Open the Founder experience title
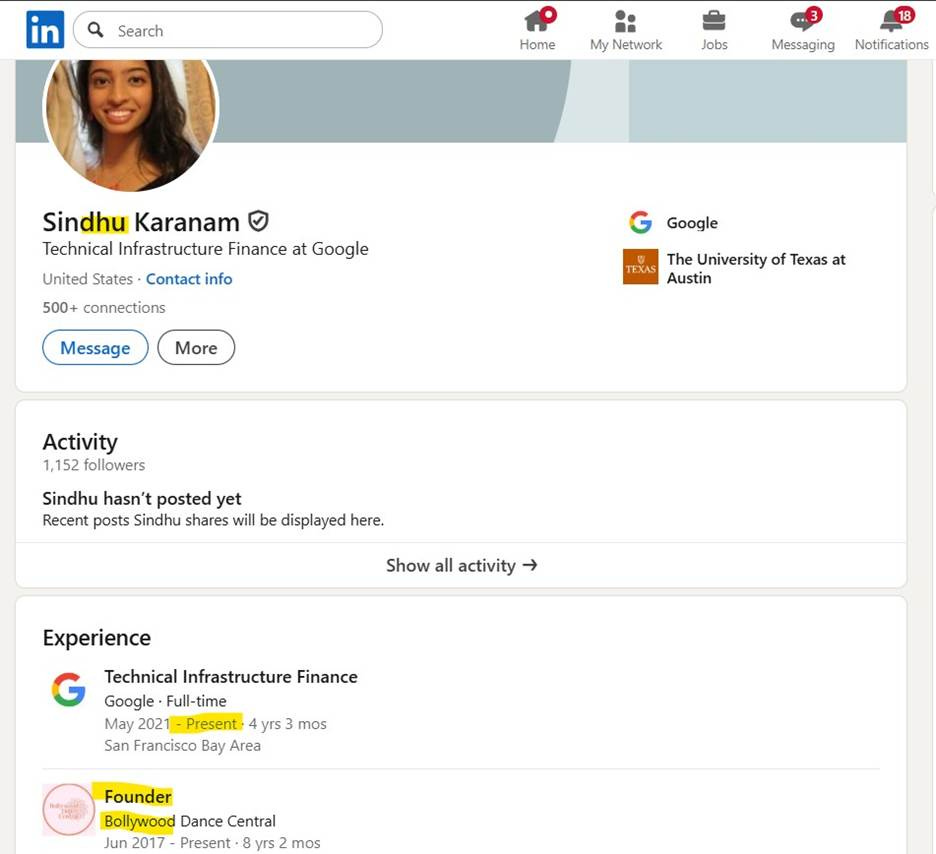This screenshot has width=936, height=854. click(x=137, y=797)
